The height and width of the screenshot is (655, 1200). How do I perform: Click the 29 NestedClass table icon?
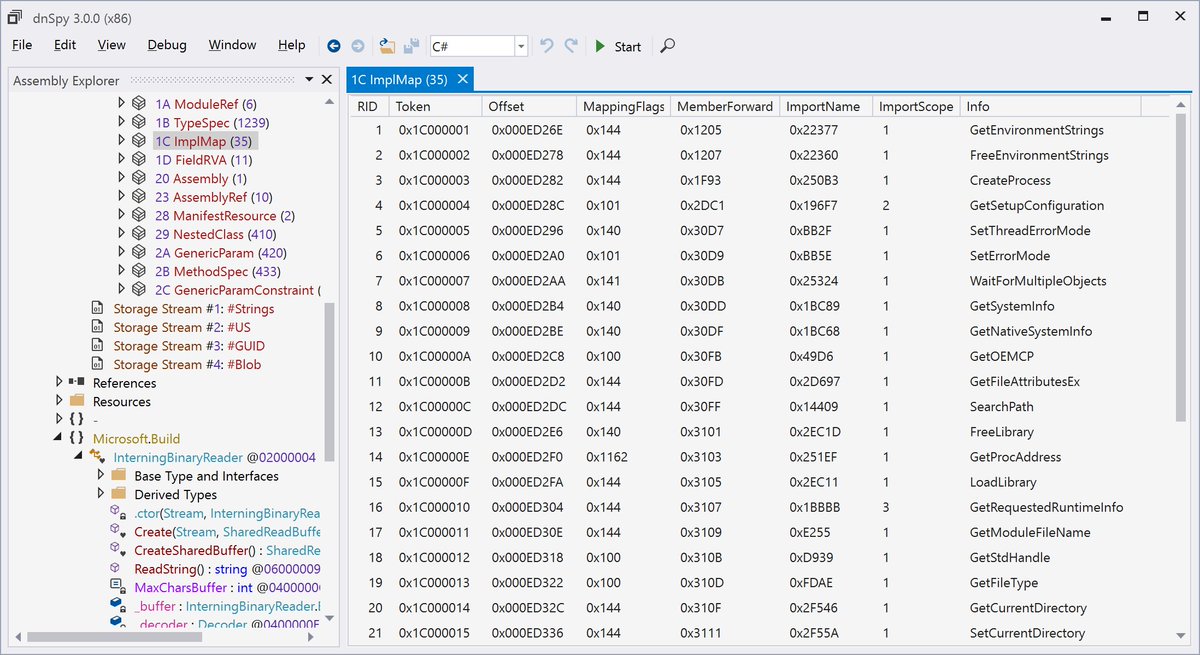click(x=139, y=234)
